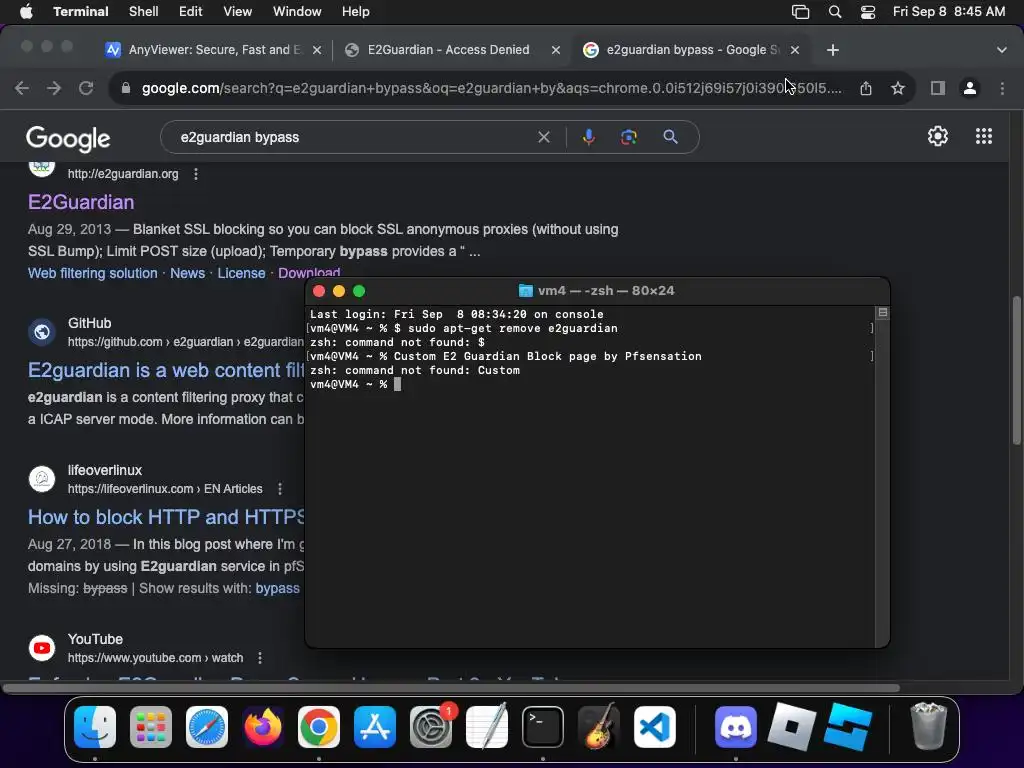
Task: Go forward in browser history
Action: click(x=54, y=88)
